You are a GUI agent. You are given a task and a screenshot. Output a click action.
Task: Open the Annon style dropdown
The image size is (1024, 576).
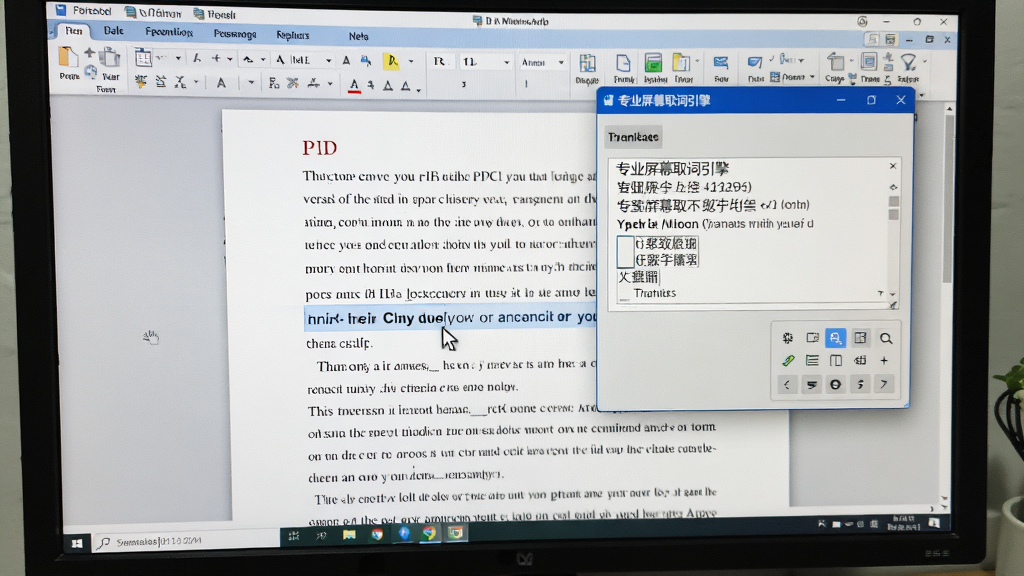[561, 63]
